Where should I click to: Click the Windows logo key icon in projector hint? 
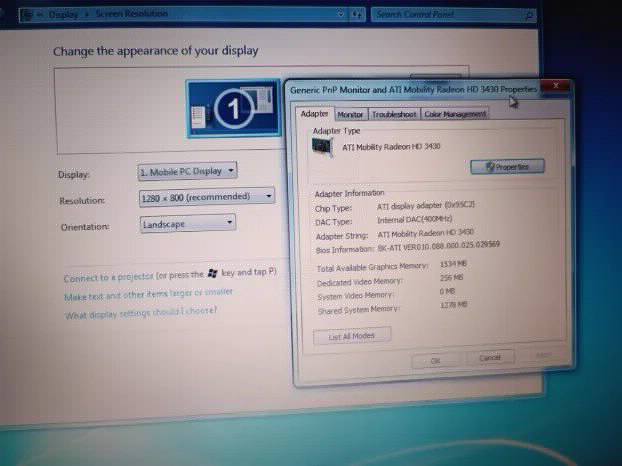tap(213, 273)
